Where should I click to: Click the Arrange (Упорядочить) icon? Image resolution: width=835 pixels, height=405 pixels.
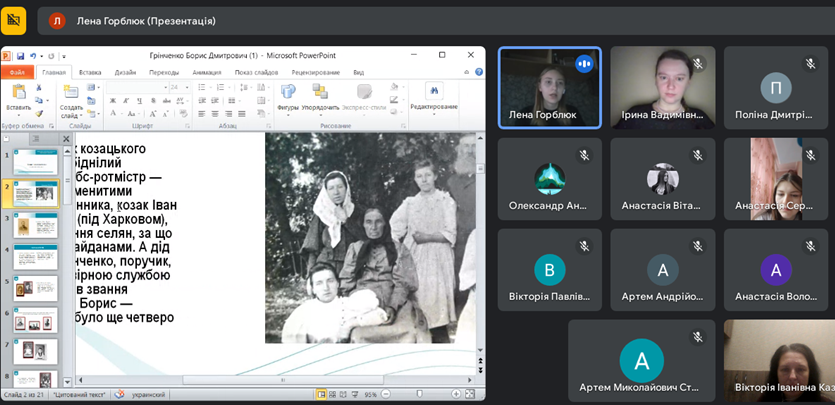(x=320, y=93)
